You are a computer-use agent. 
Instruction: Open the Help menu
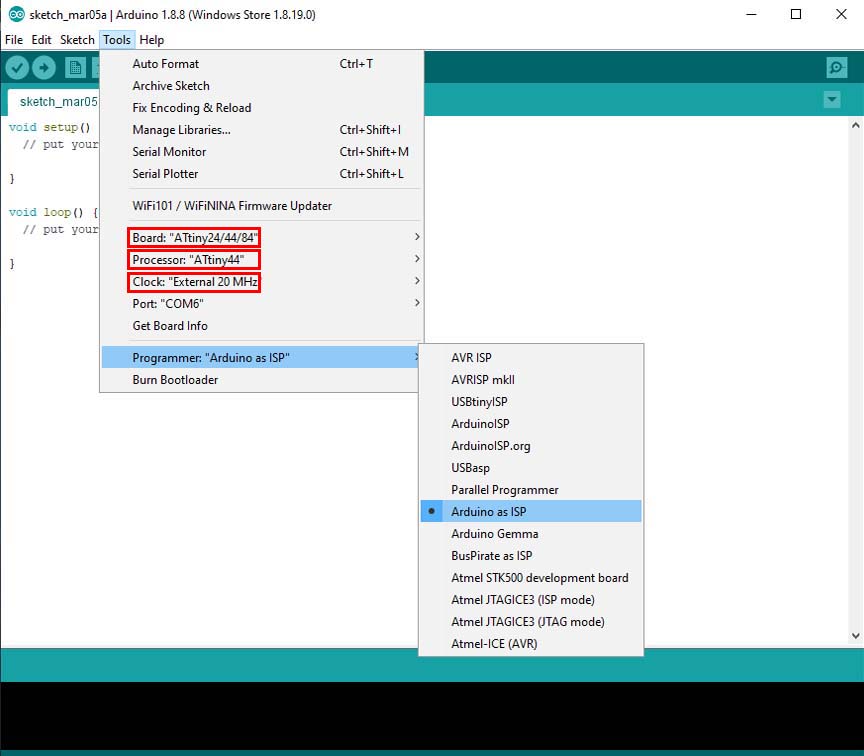[x=152, y=40]
